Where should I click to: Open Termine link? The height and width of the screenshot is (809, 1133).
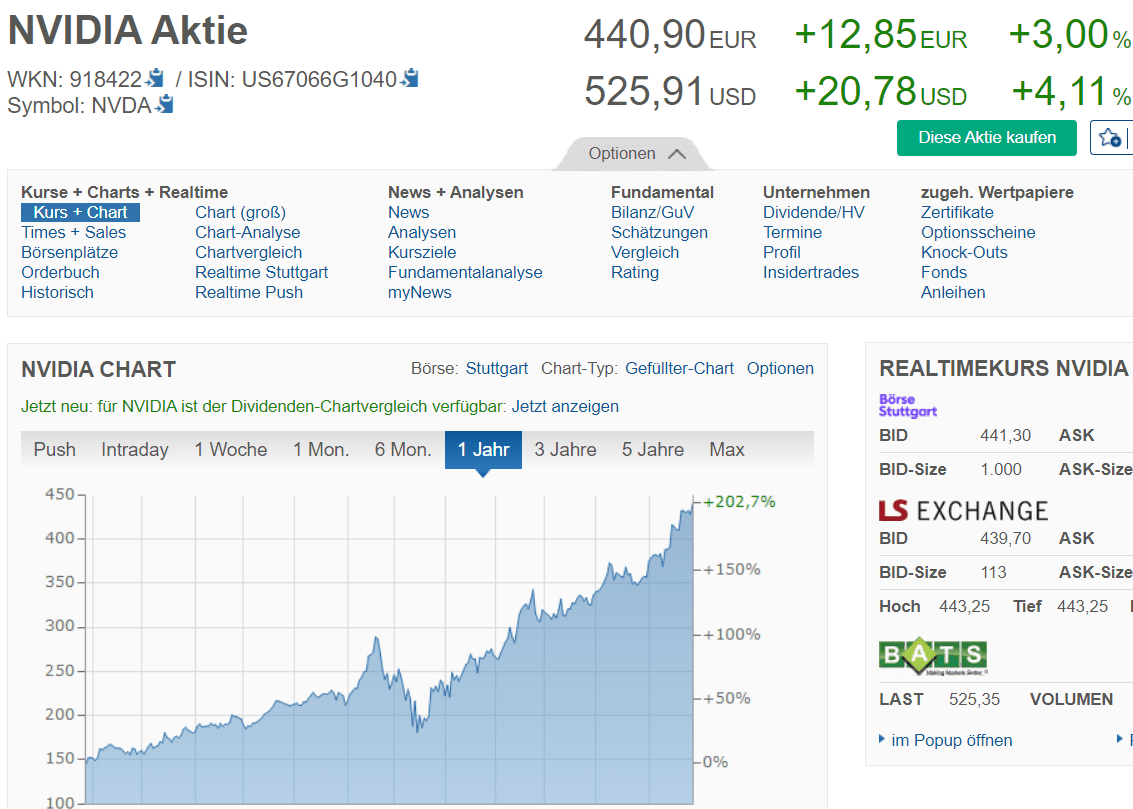pos(793,233)
